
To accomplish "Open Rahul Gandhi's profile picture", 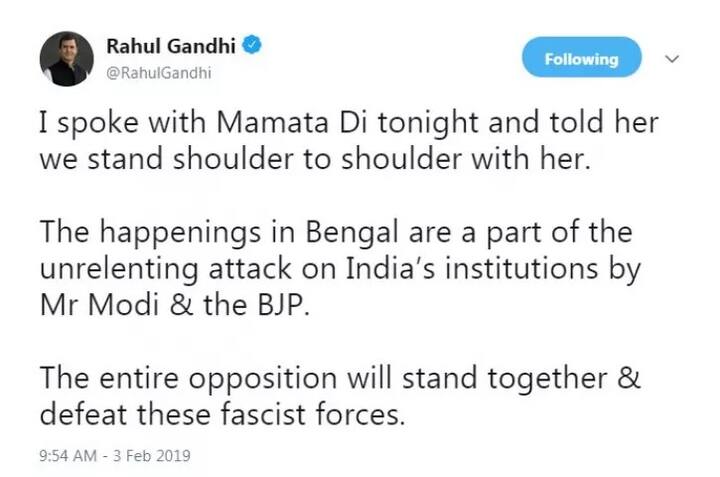I will 66,58.
